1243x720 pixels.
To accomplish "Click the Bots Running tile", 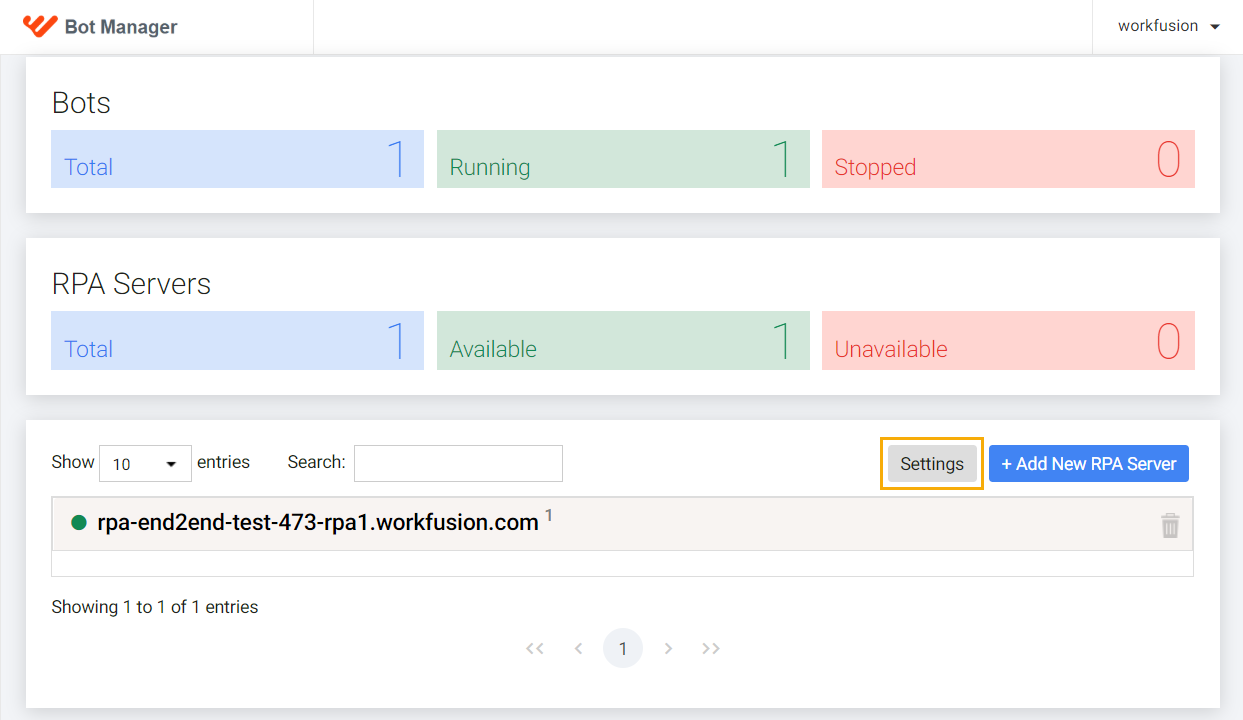I will (x=623, y=159).
